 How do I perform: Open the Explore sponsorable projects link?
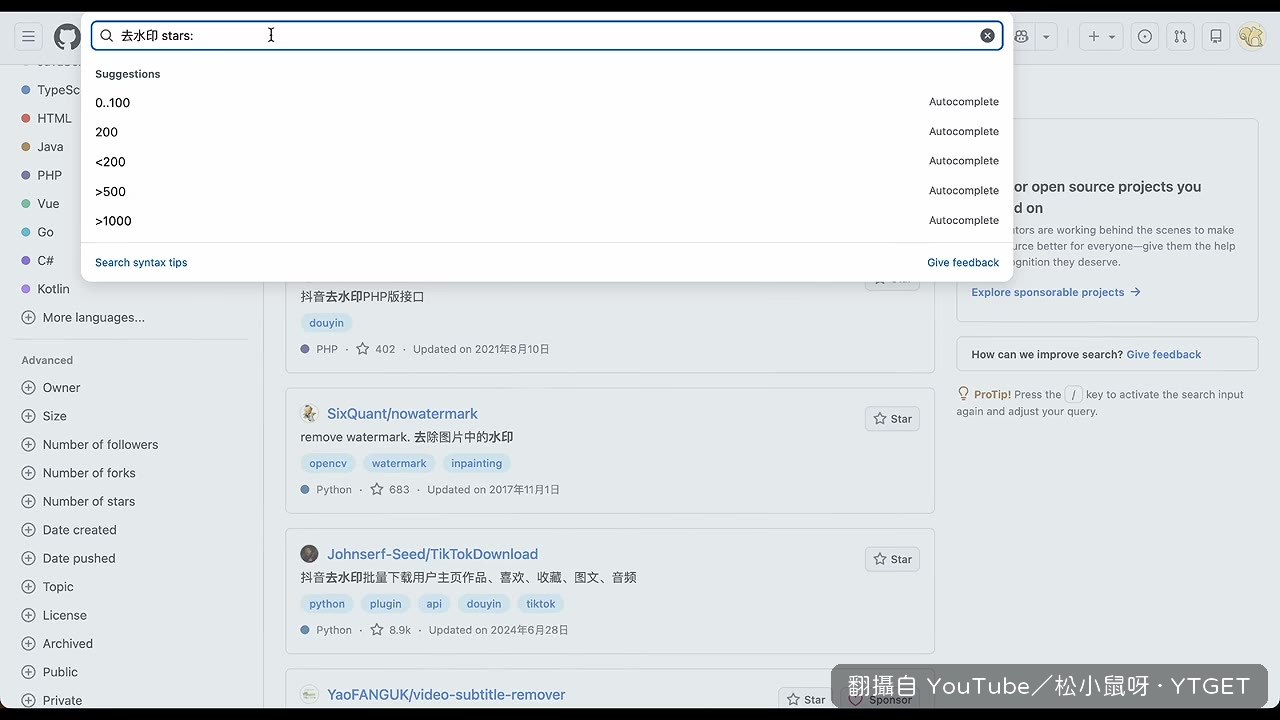click(x=1056, y=292)
